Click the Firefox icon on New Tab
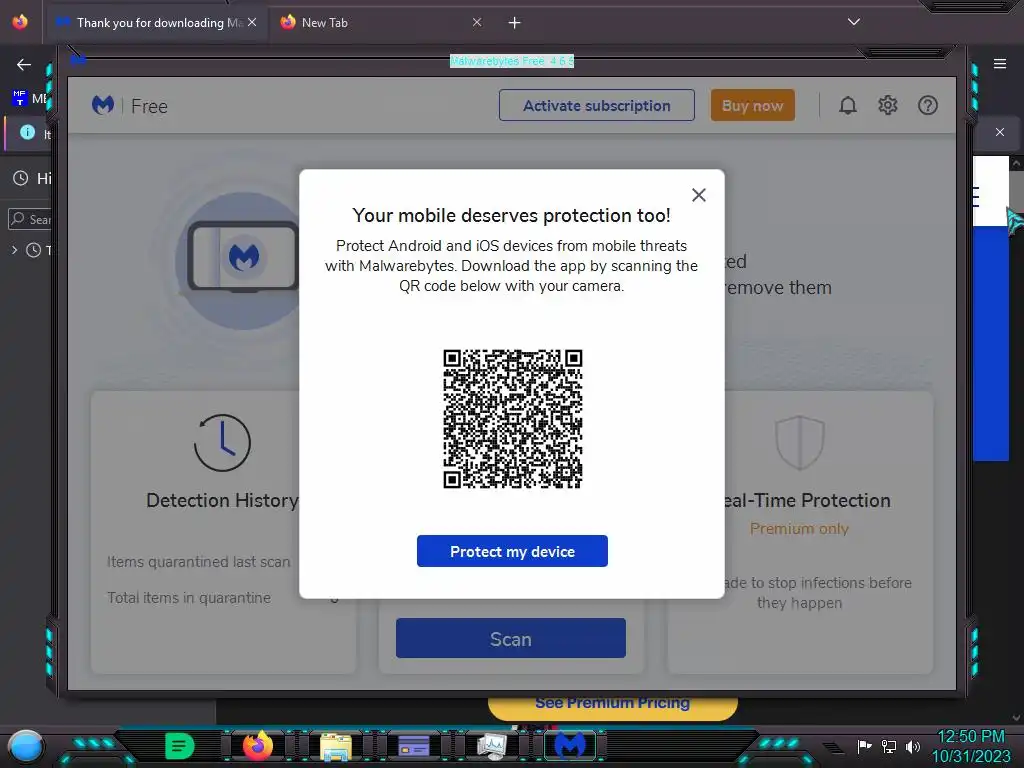The height and width of the screenshot is (768, 1024). (x=288, y=22)
